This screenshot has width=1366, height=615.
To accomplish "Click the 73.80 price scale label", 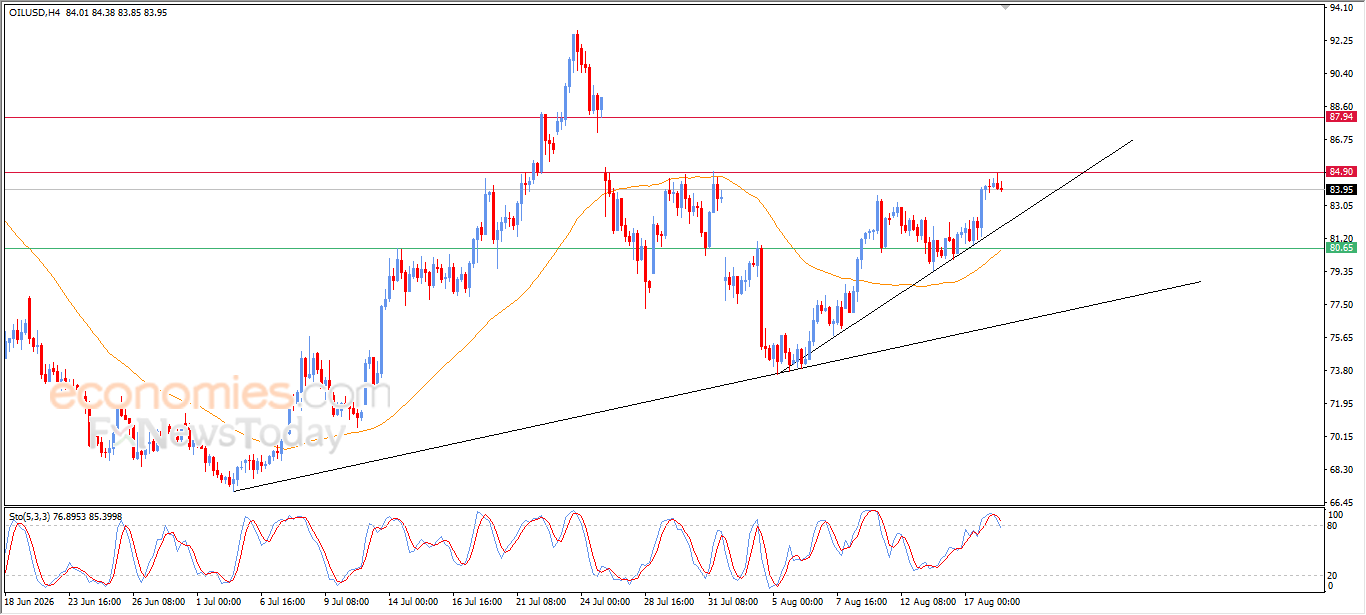I will (x=1341, y=371).
